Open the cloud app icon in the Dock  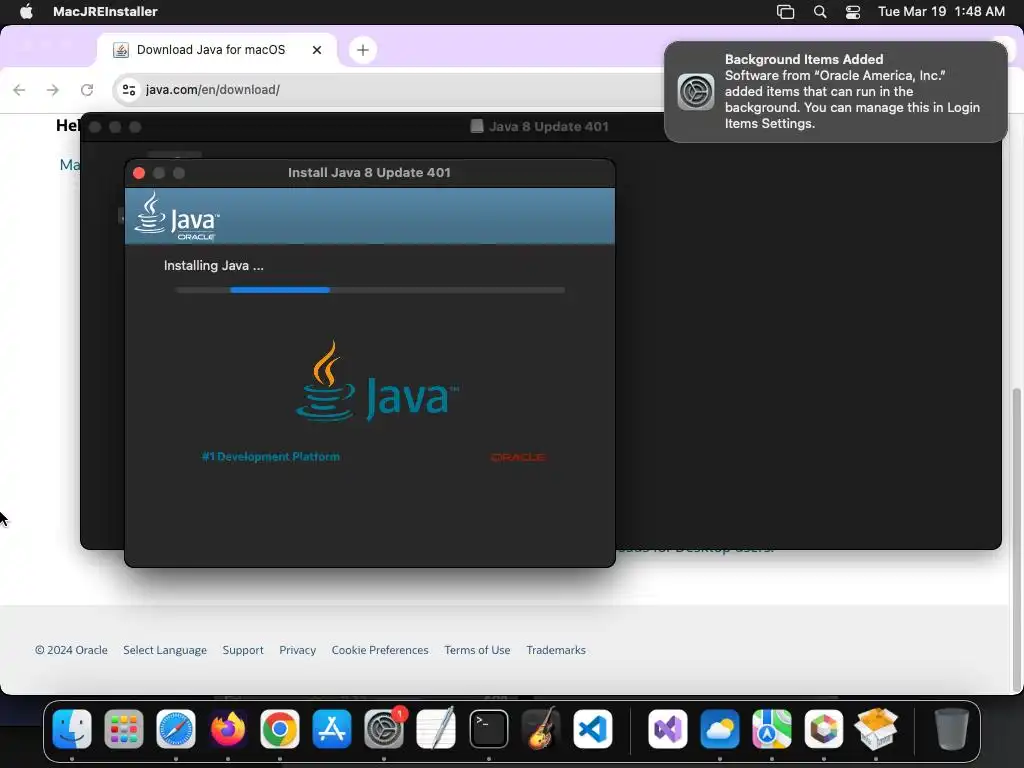[720, 729]
